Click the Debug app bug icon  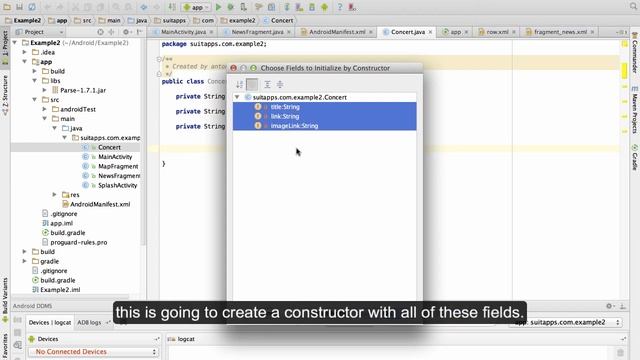point(231,7)
